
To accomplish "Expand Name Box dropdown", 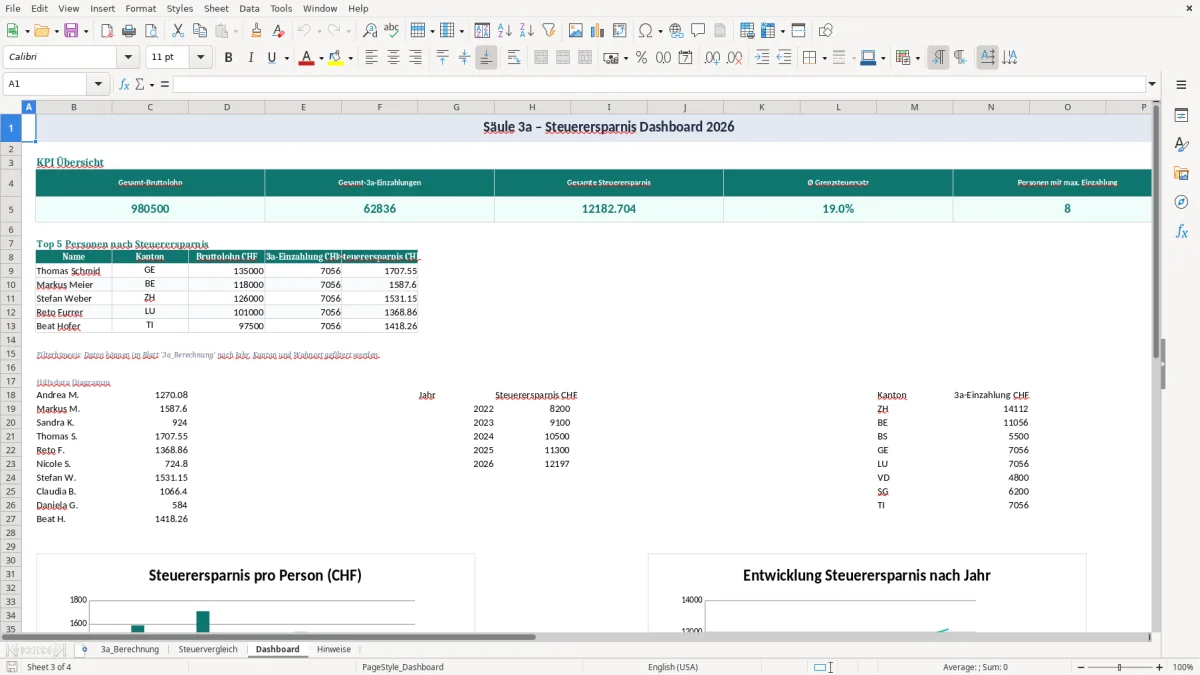I will (99, 84).
